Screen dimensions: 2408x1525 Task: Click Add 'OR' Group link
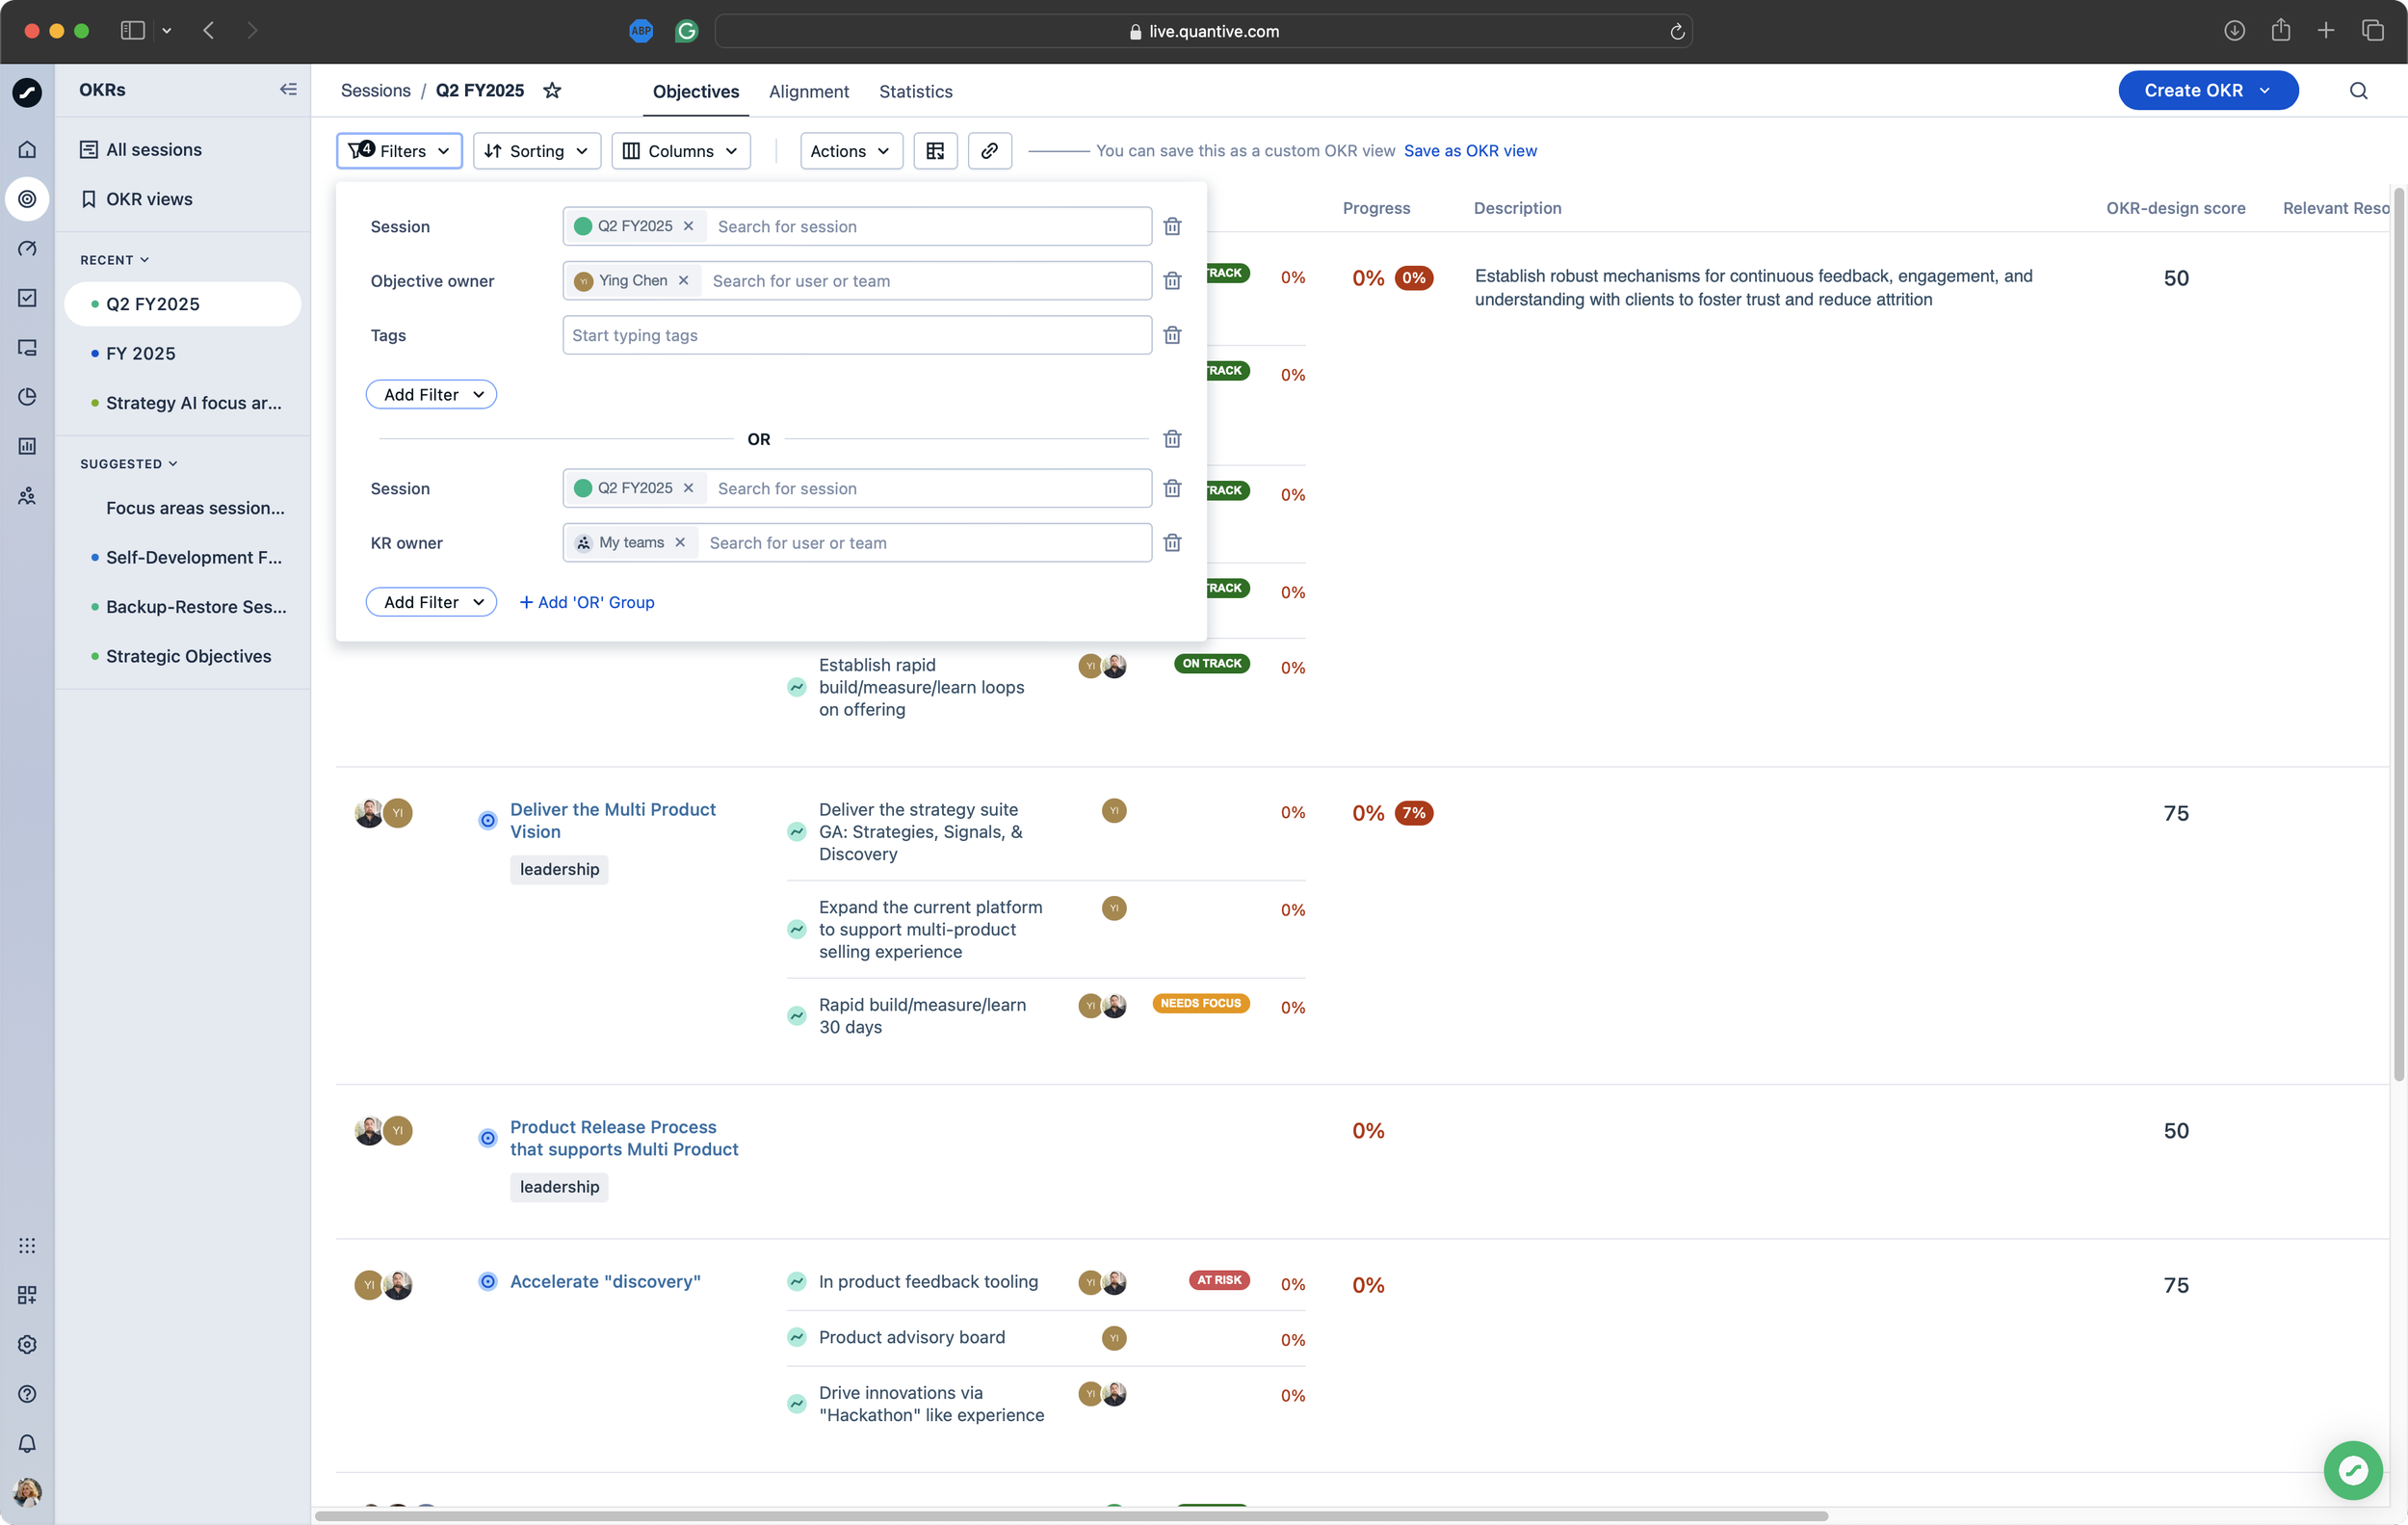pos(587,602)
